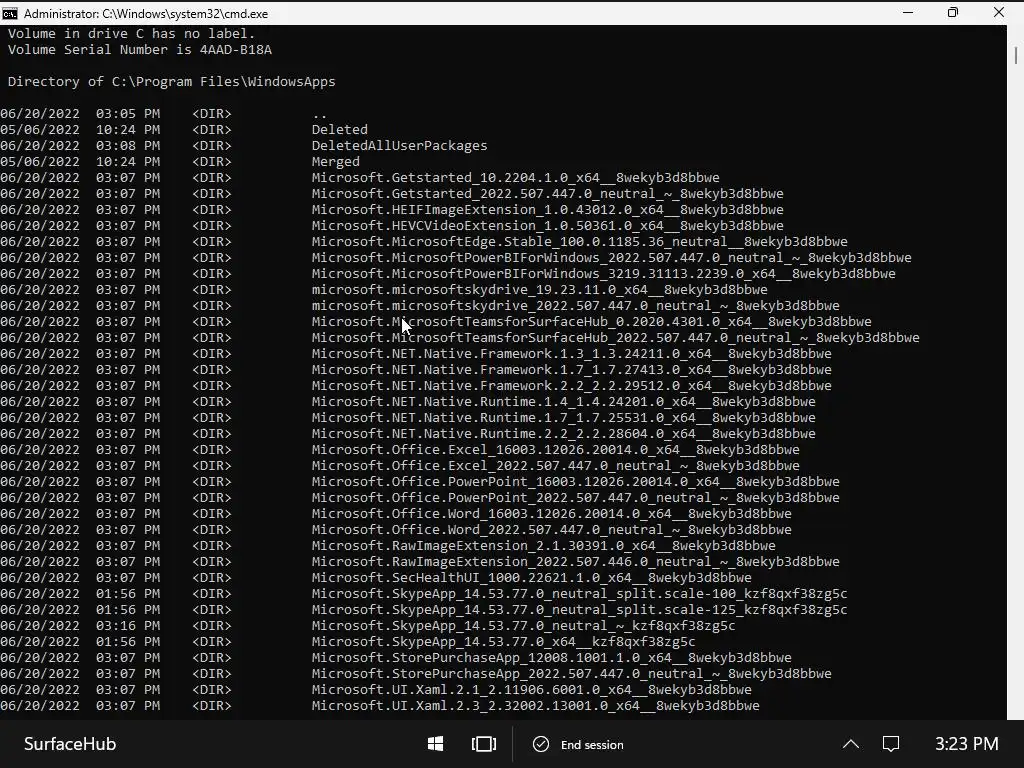Click SkypeApp_14.53.77.0_neutral_~ entry
Screen dimensions: 1024x768
pyautogui.click(x=523, y=626)
